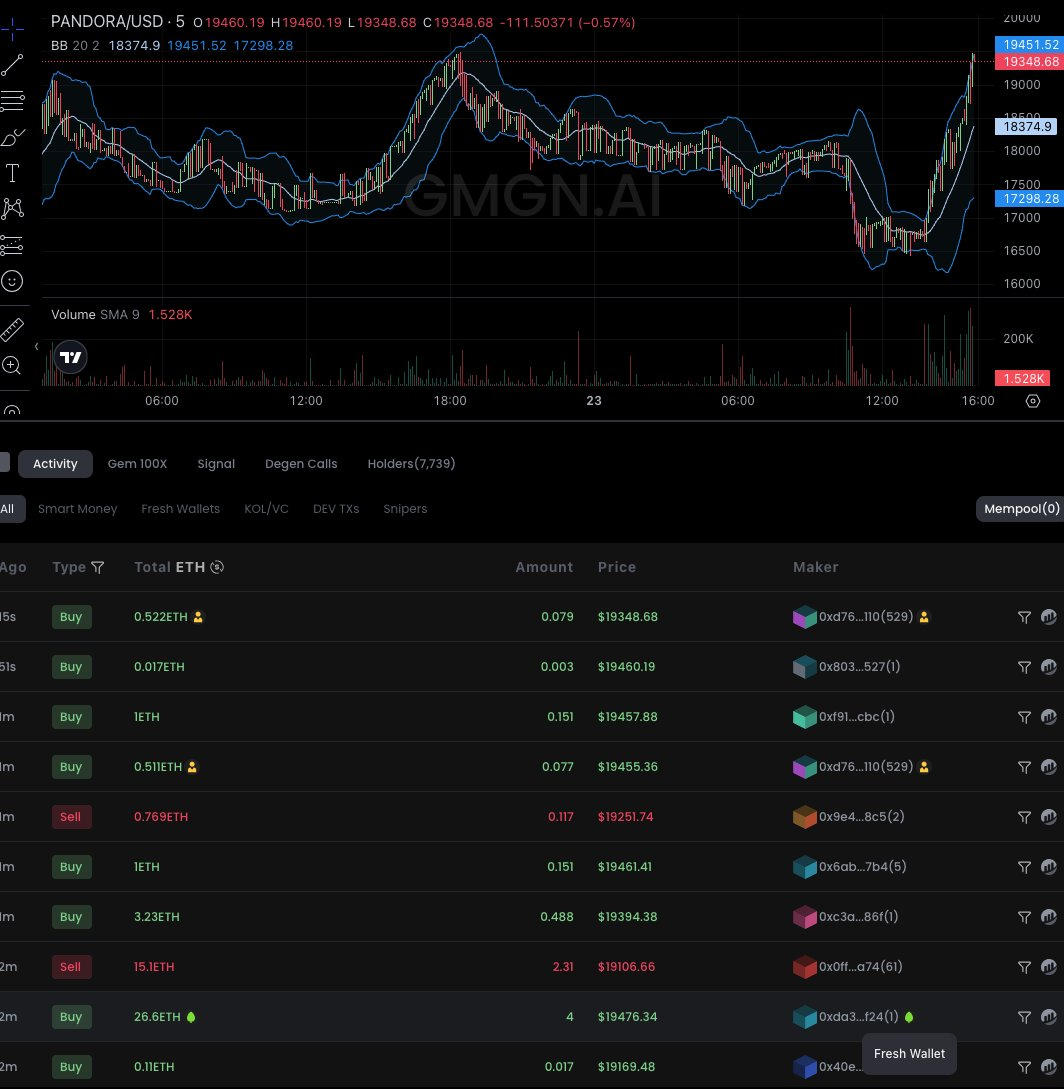The height and width of the screenshot is (1089, 1064).
Task: Filter by maker 0x9e4...8c5(2)
Action: click(1024, 817)
